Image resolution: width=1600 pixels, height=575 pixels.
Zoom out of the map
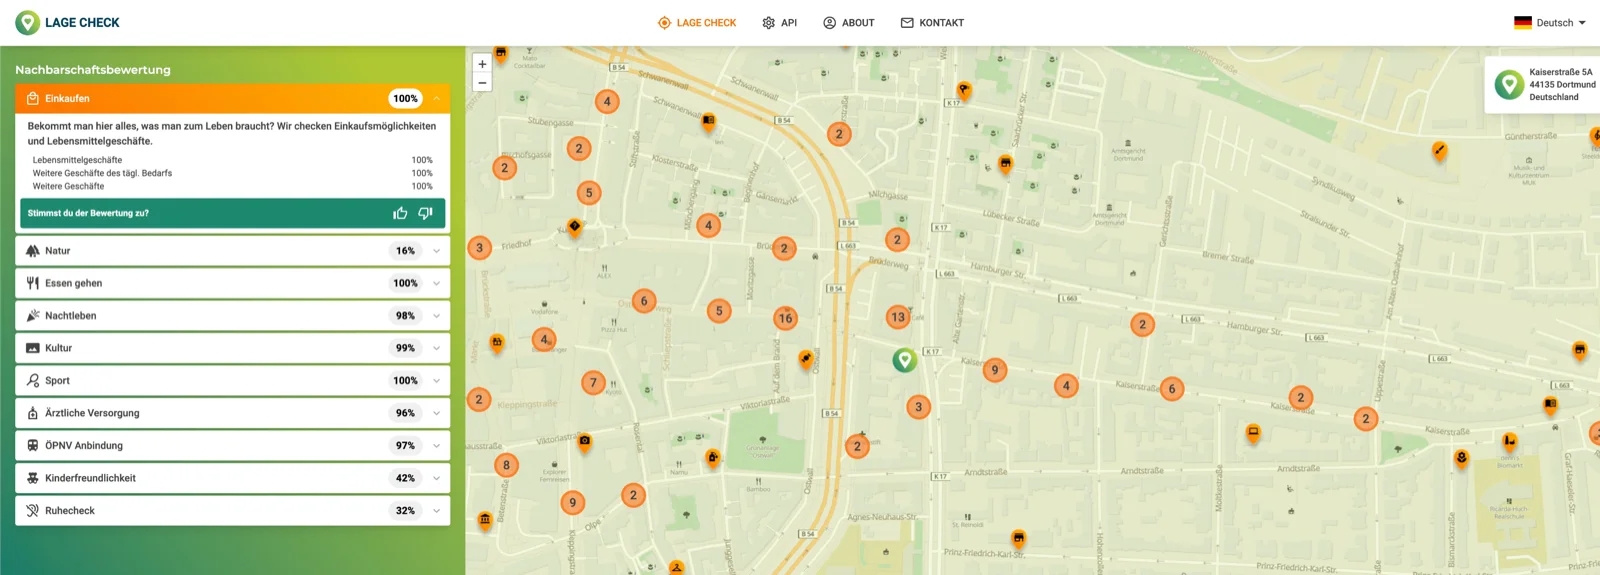(x=482, y=83)
